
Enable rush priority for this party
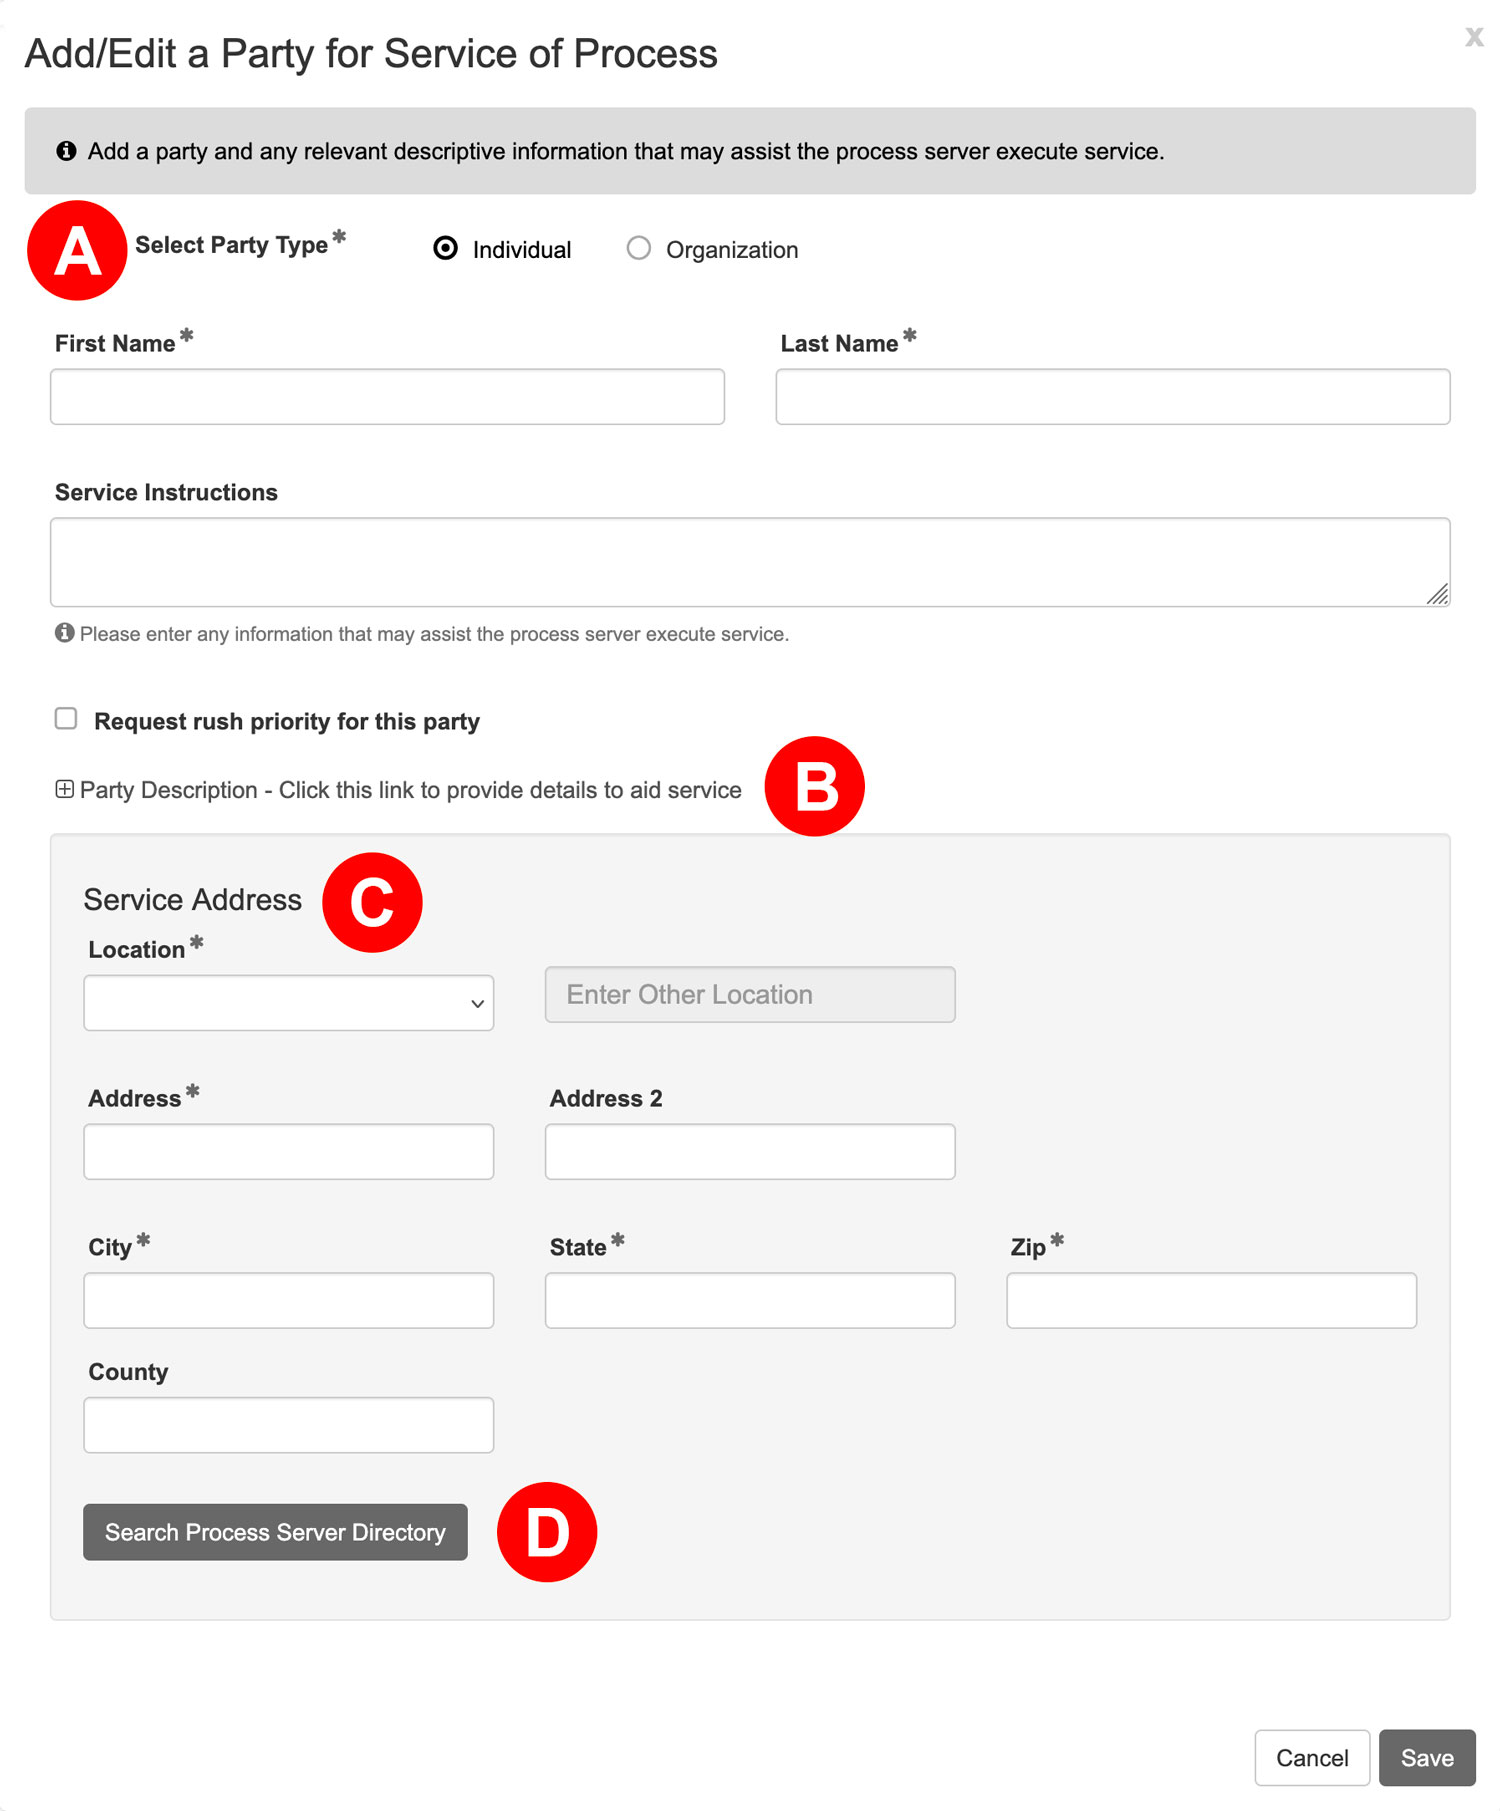point(66,719)
